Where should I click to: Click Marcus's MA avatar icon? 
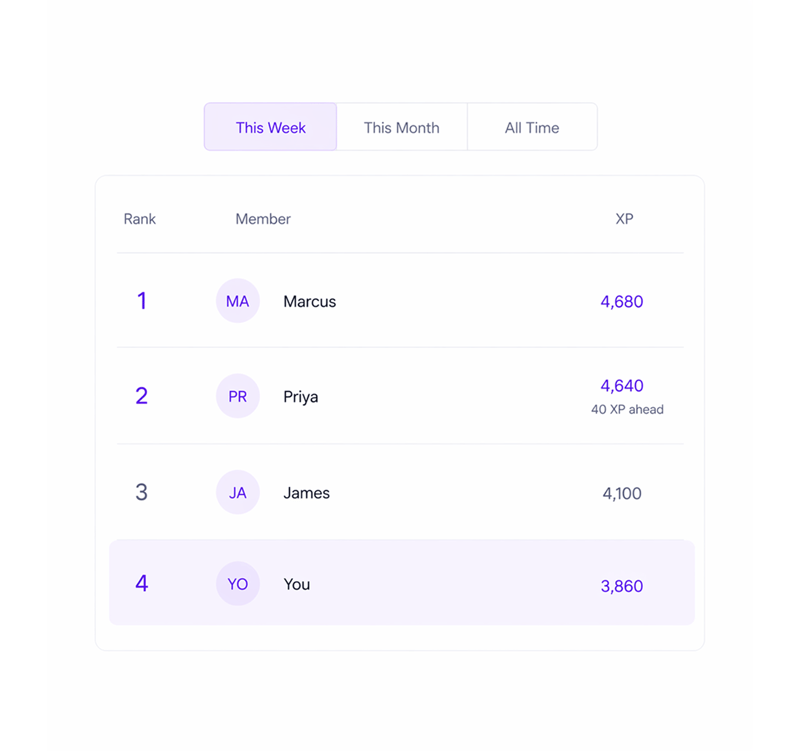point(238,301)
